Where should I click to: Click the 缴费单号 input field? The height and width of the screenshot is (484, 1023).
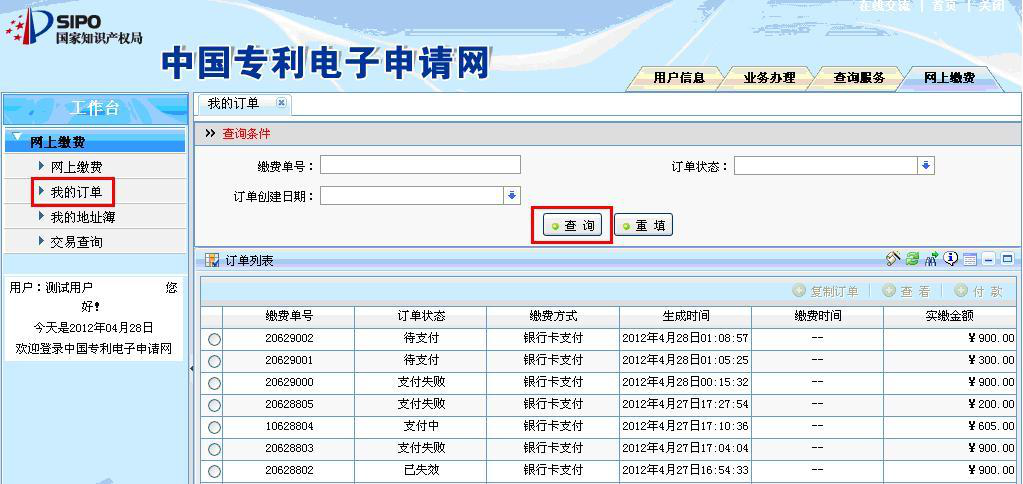coord(420,166)
